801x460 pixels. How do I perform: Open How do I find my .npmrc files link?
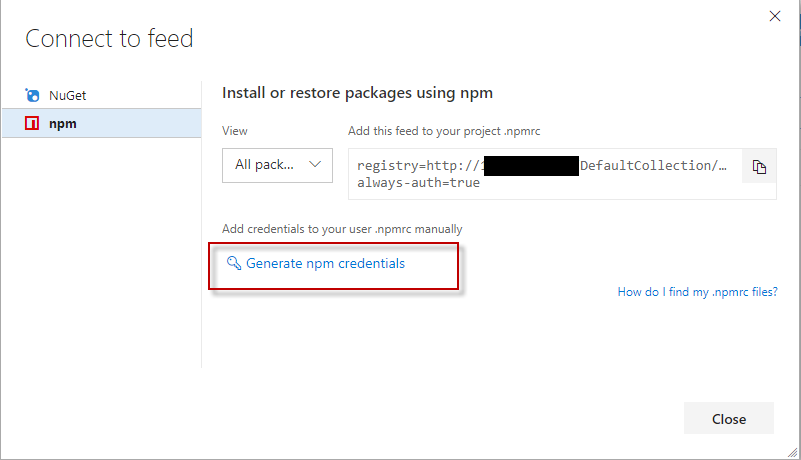697,292
